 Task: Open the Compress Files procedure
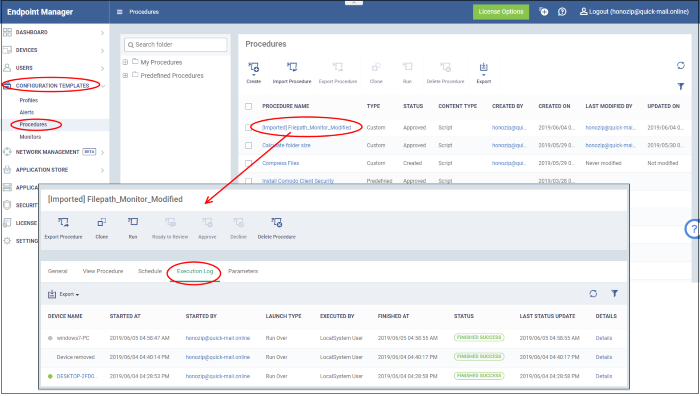[x=280, y=163]
